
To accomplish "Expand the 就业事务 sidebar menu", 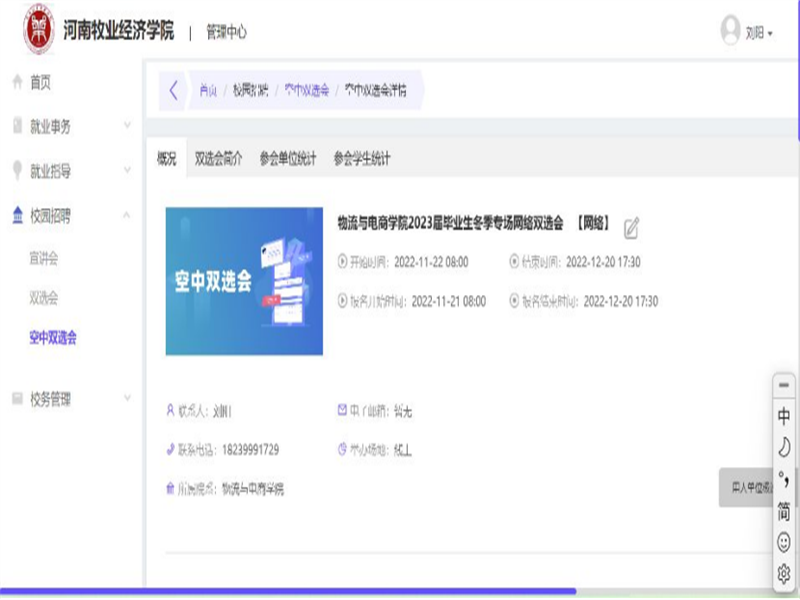I will (x=70, y=126).
